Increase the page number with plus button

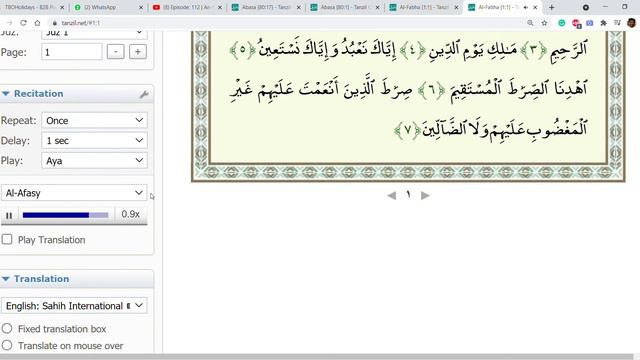138,52
